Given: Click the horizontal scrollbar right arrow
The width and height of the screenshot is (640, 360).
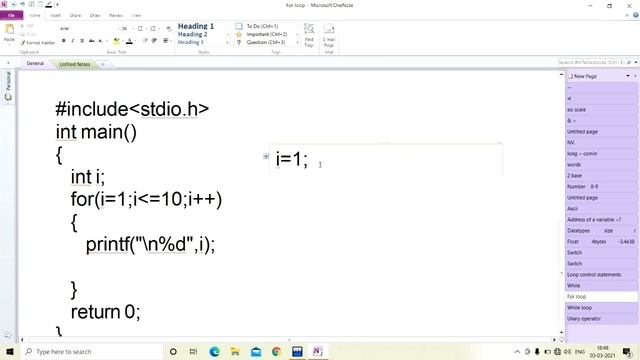Looking at the screenshot, I should [x=554, y=340].
